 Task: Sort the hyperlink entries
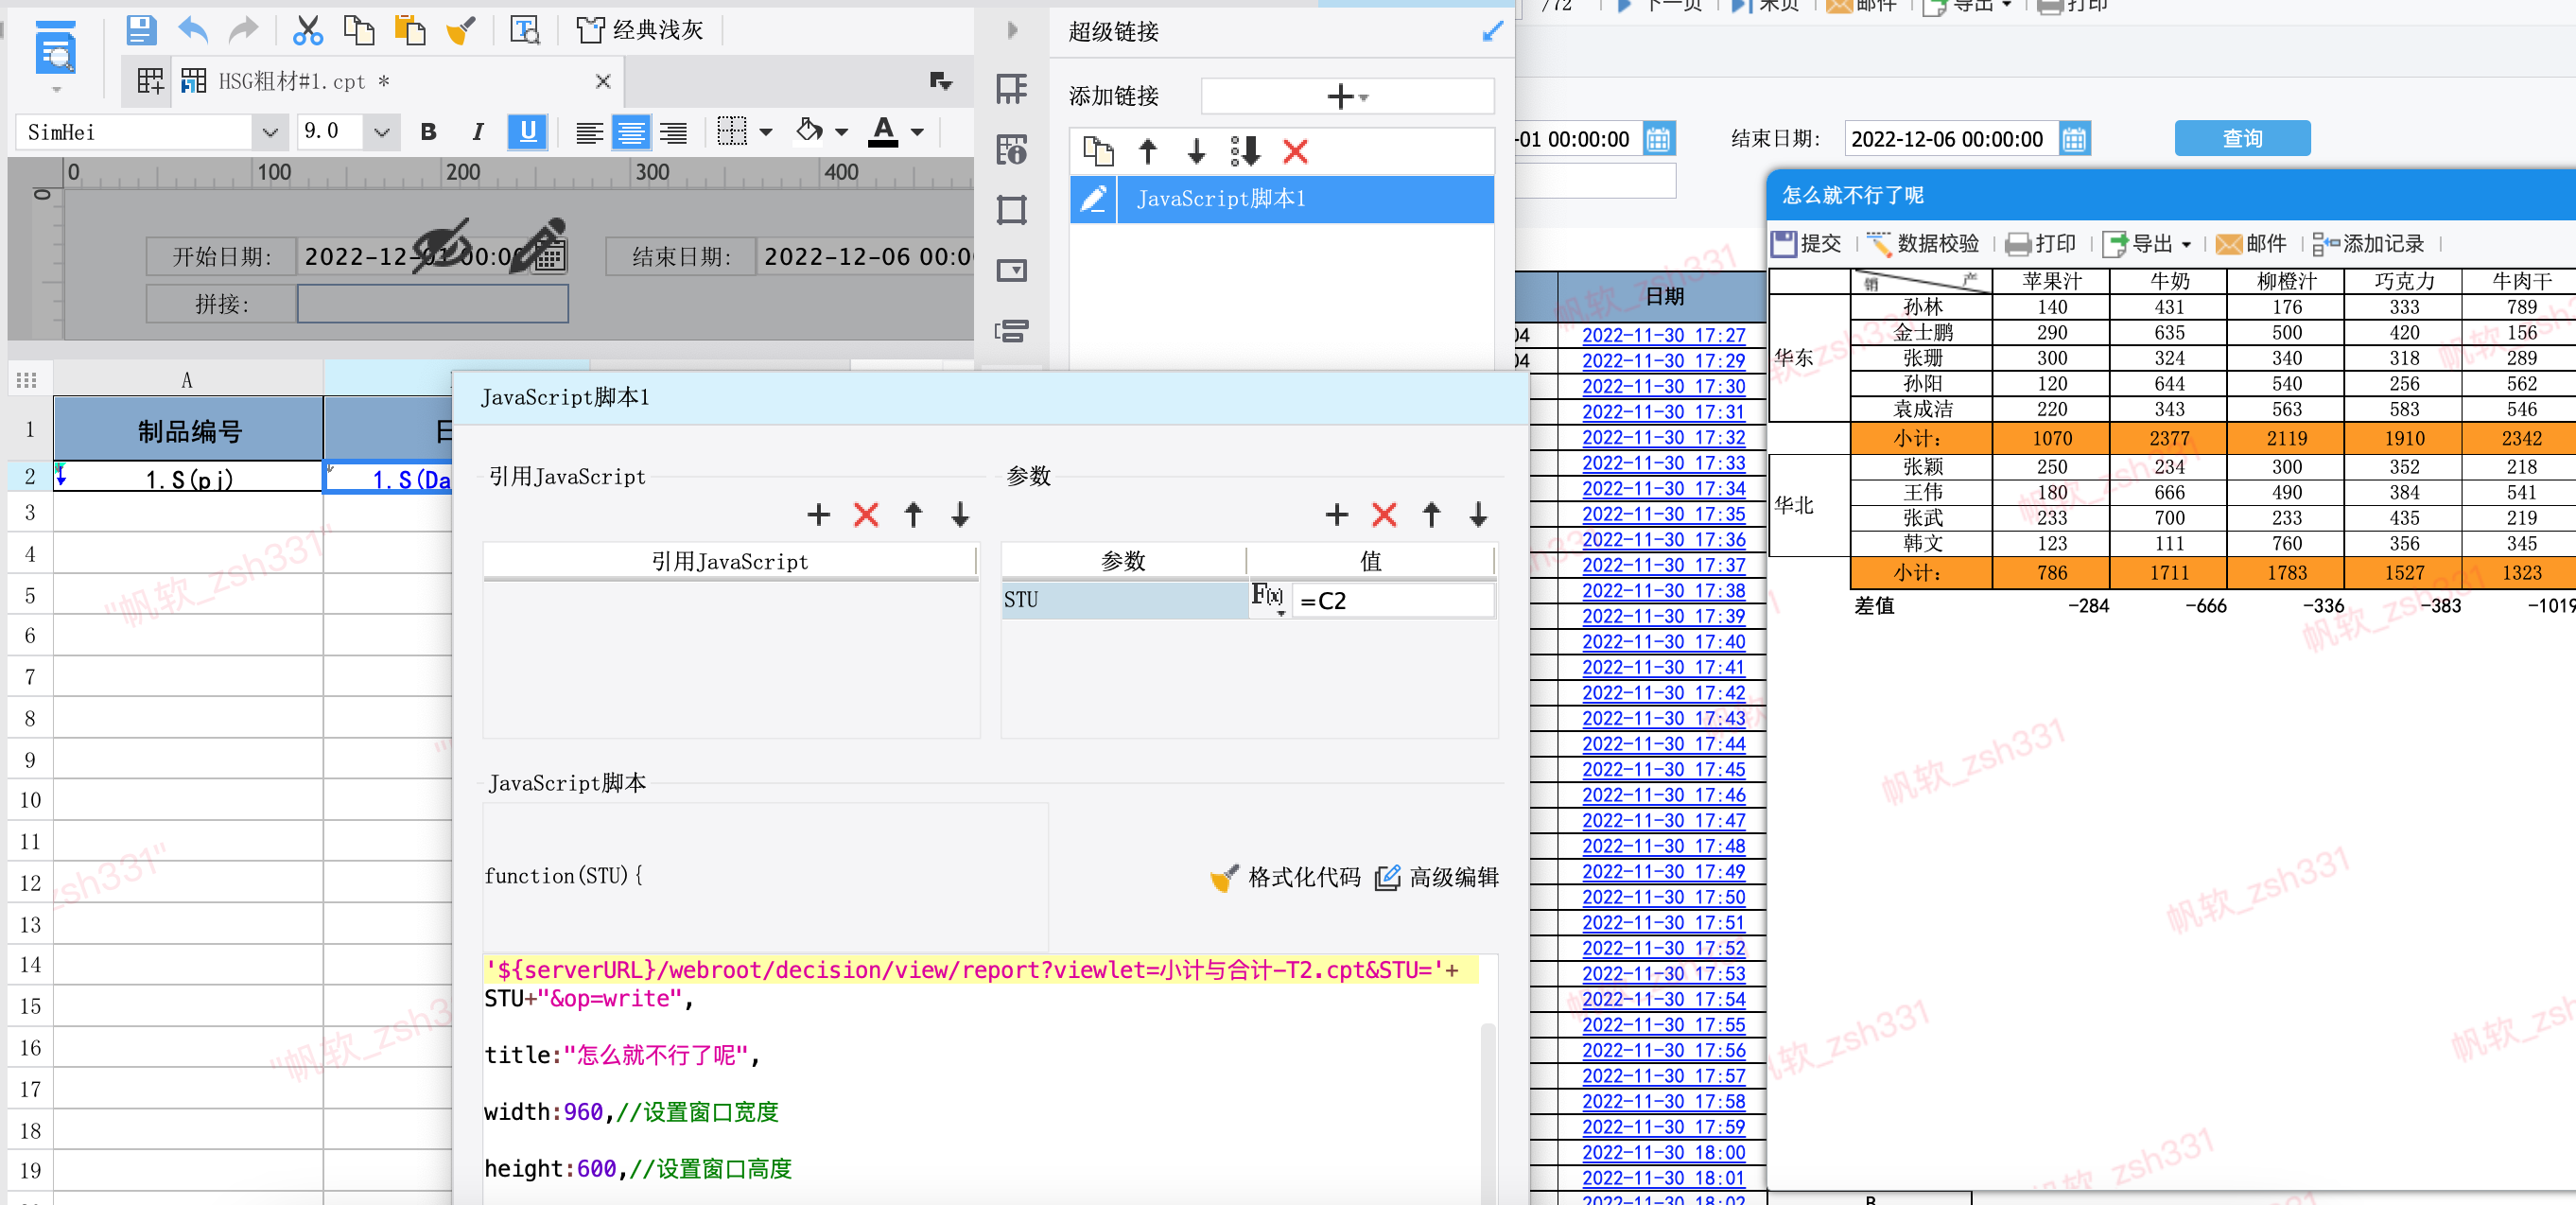click(1245, 152)
